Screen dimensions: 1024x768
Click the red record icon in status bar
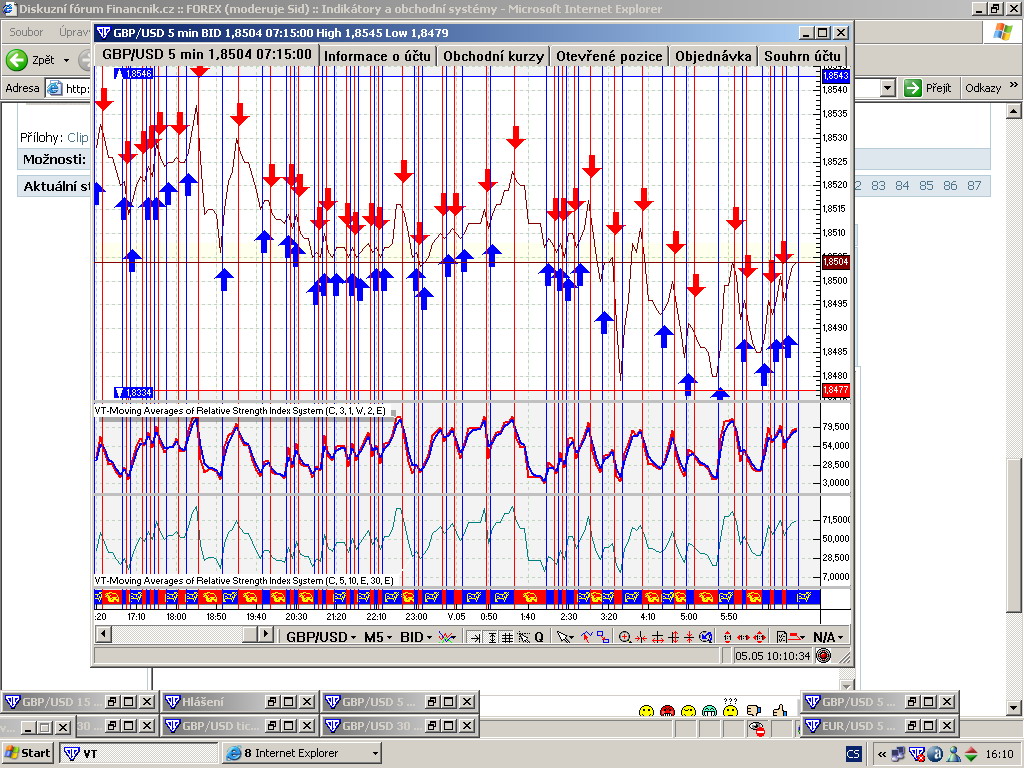click(823, 656)
